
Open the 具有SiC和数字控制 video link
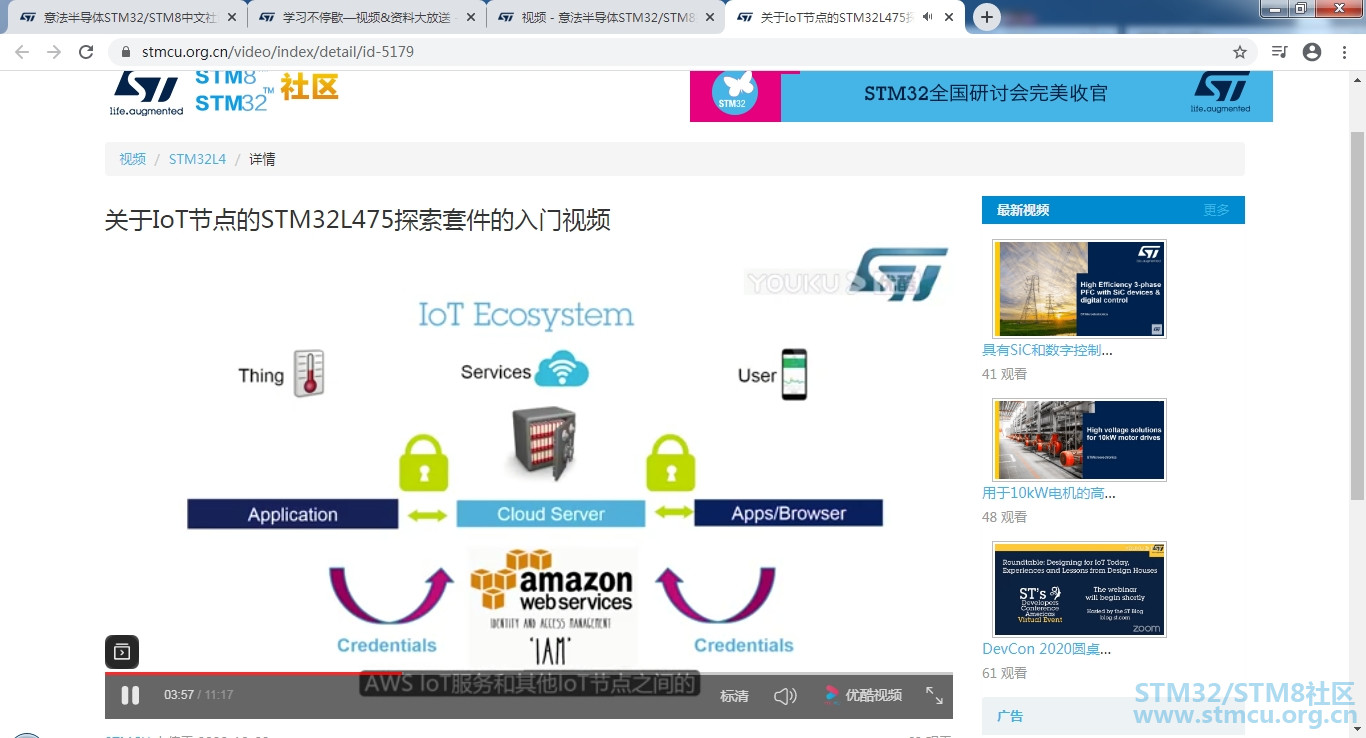(1047, 350)
